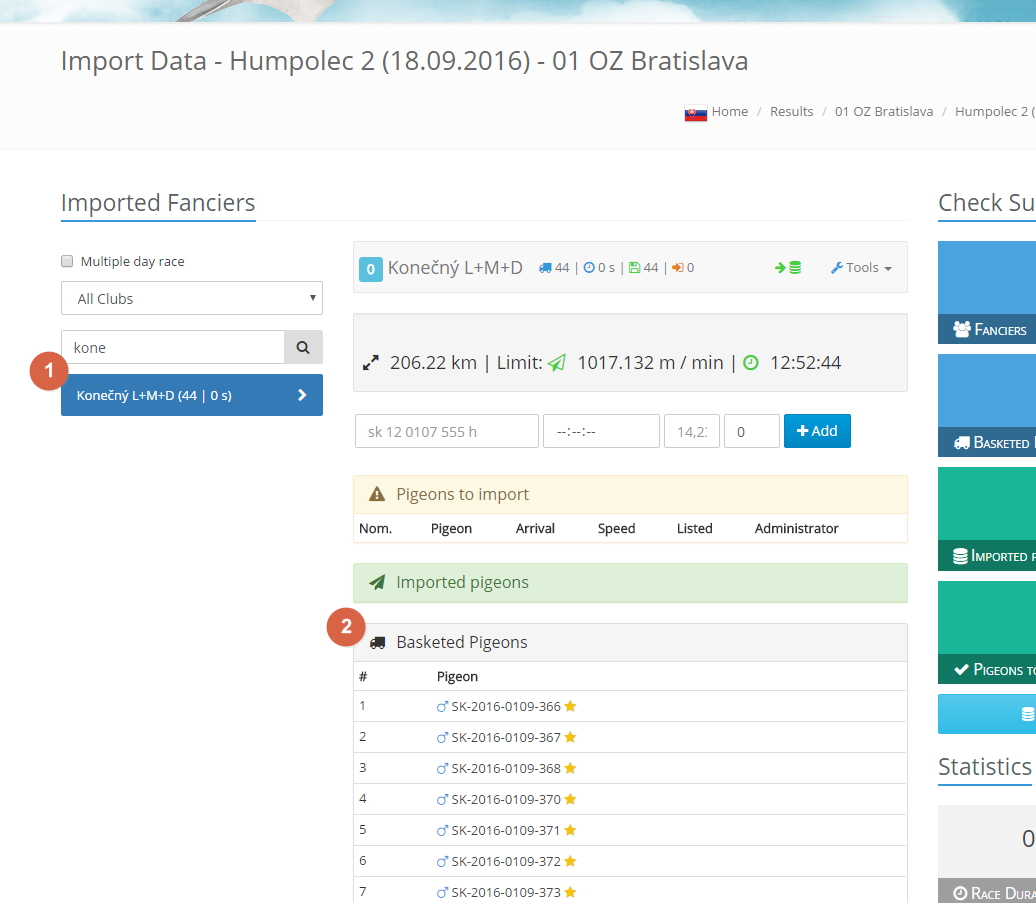This screenshot has width=1036, height=903.
Task: Open the Tools dropdown menu
Action: pos(861,268)
